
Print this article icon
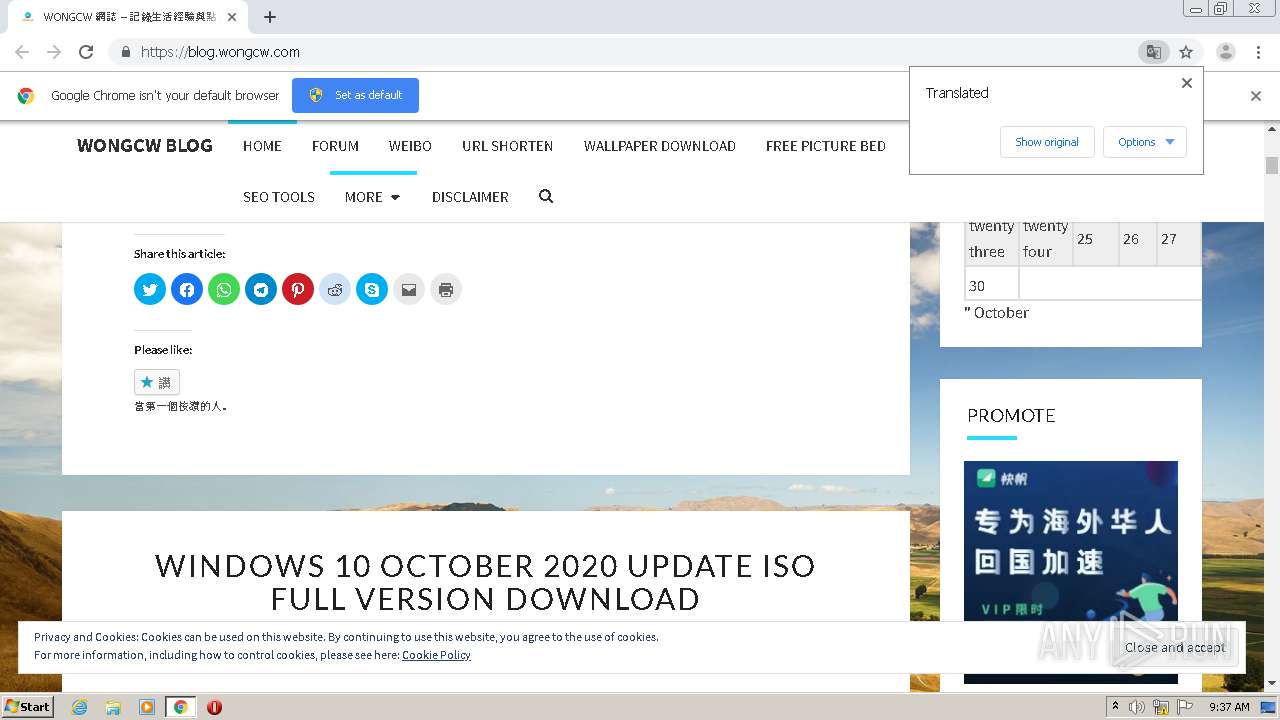click(x=446, y=290)
